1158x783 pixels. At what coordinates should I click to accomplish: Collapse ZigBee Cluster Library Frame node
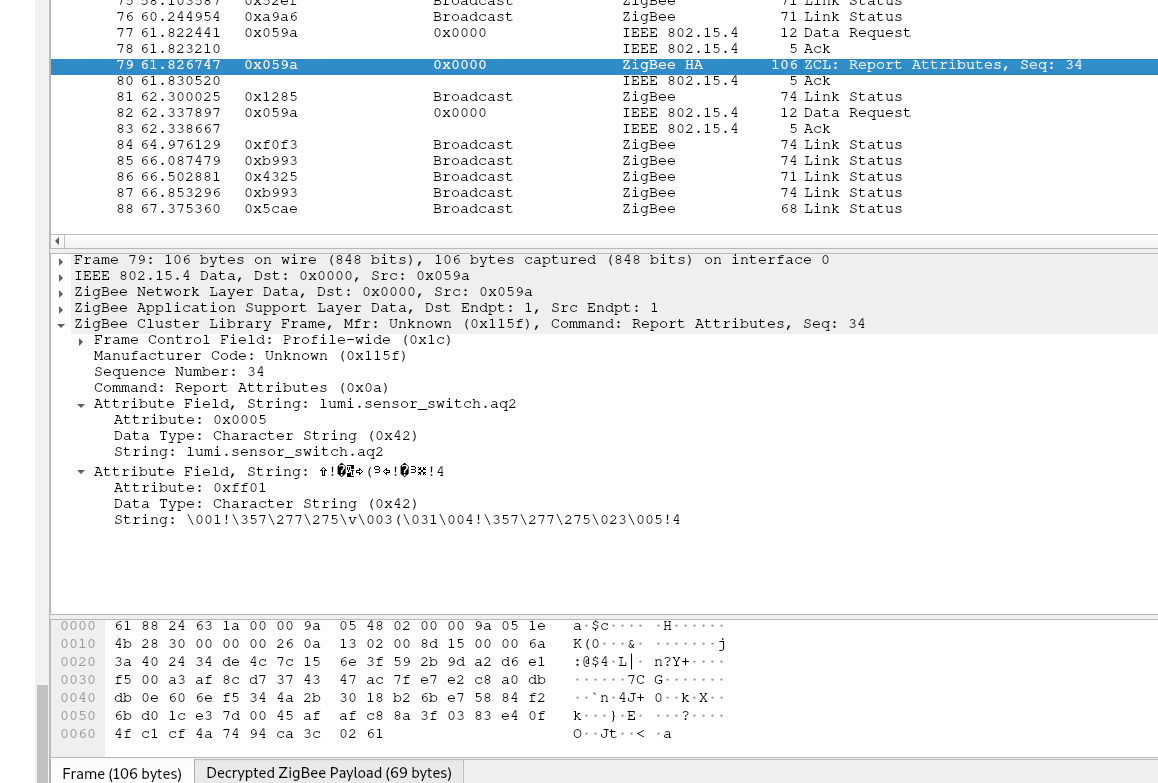click(x=61, y=325)
